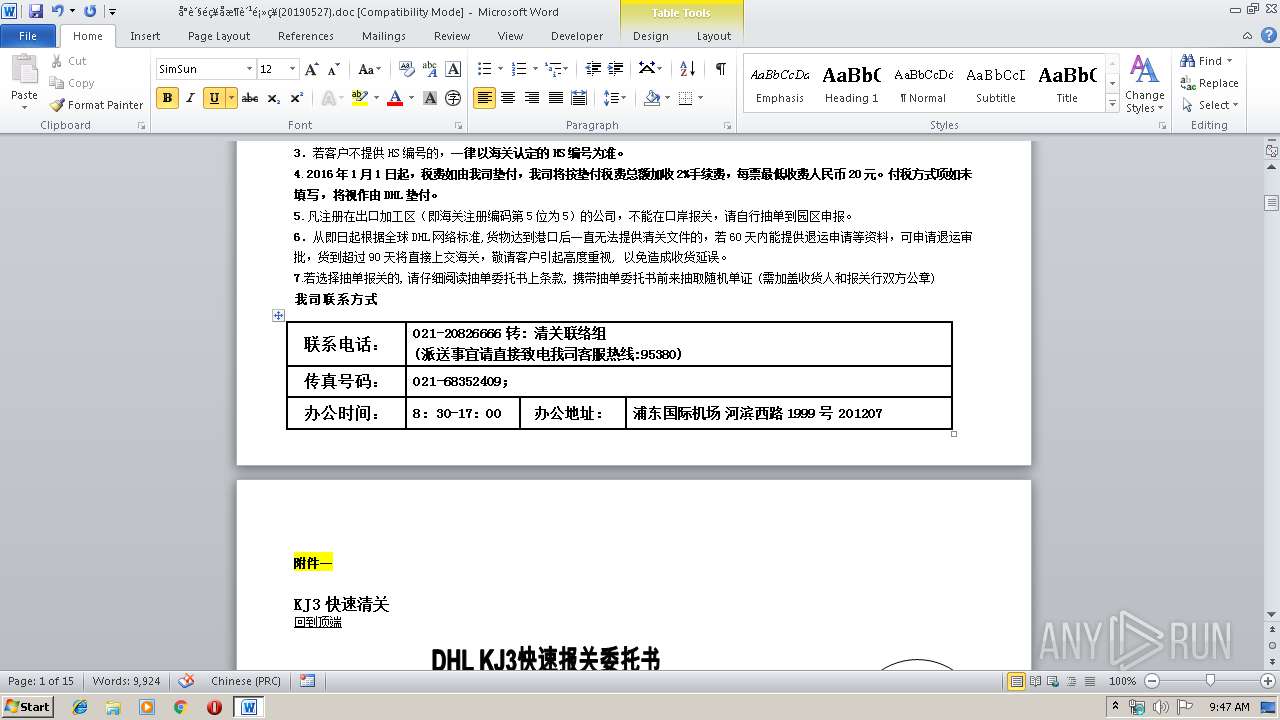
Task: Click Justify alignment icon
Action: coord(555,98)
